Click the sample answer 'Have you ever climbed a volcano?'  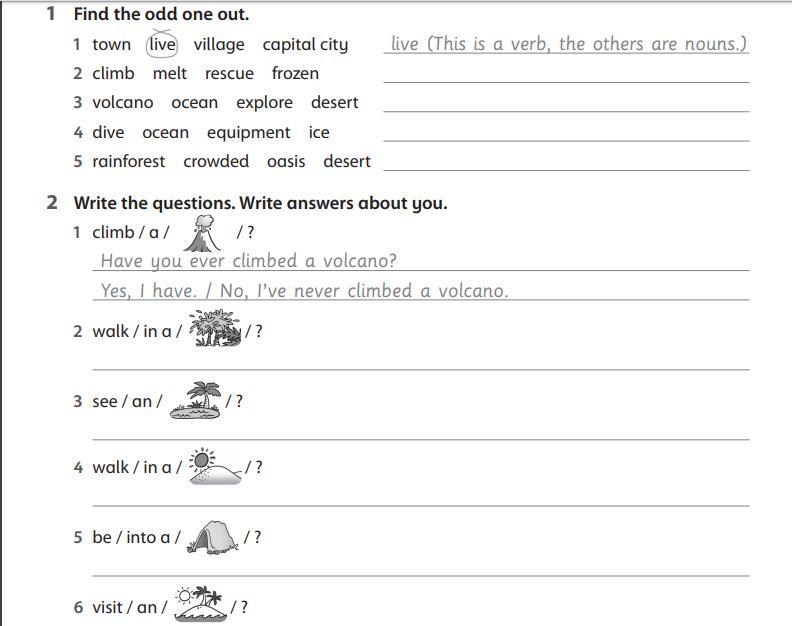[x=249, y=261]
